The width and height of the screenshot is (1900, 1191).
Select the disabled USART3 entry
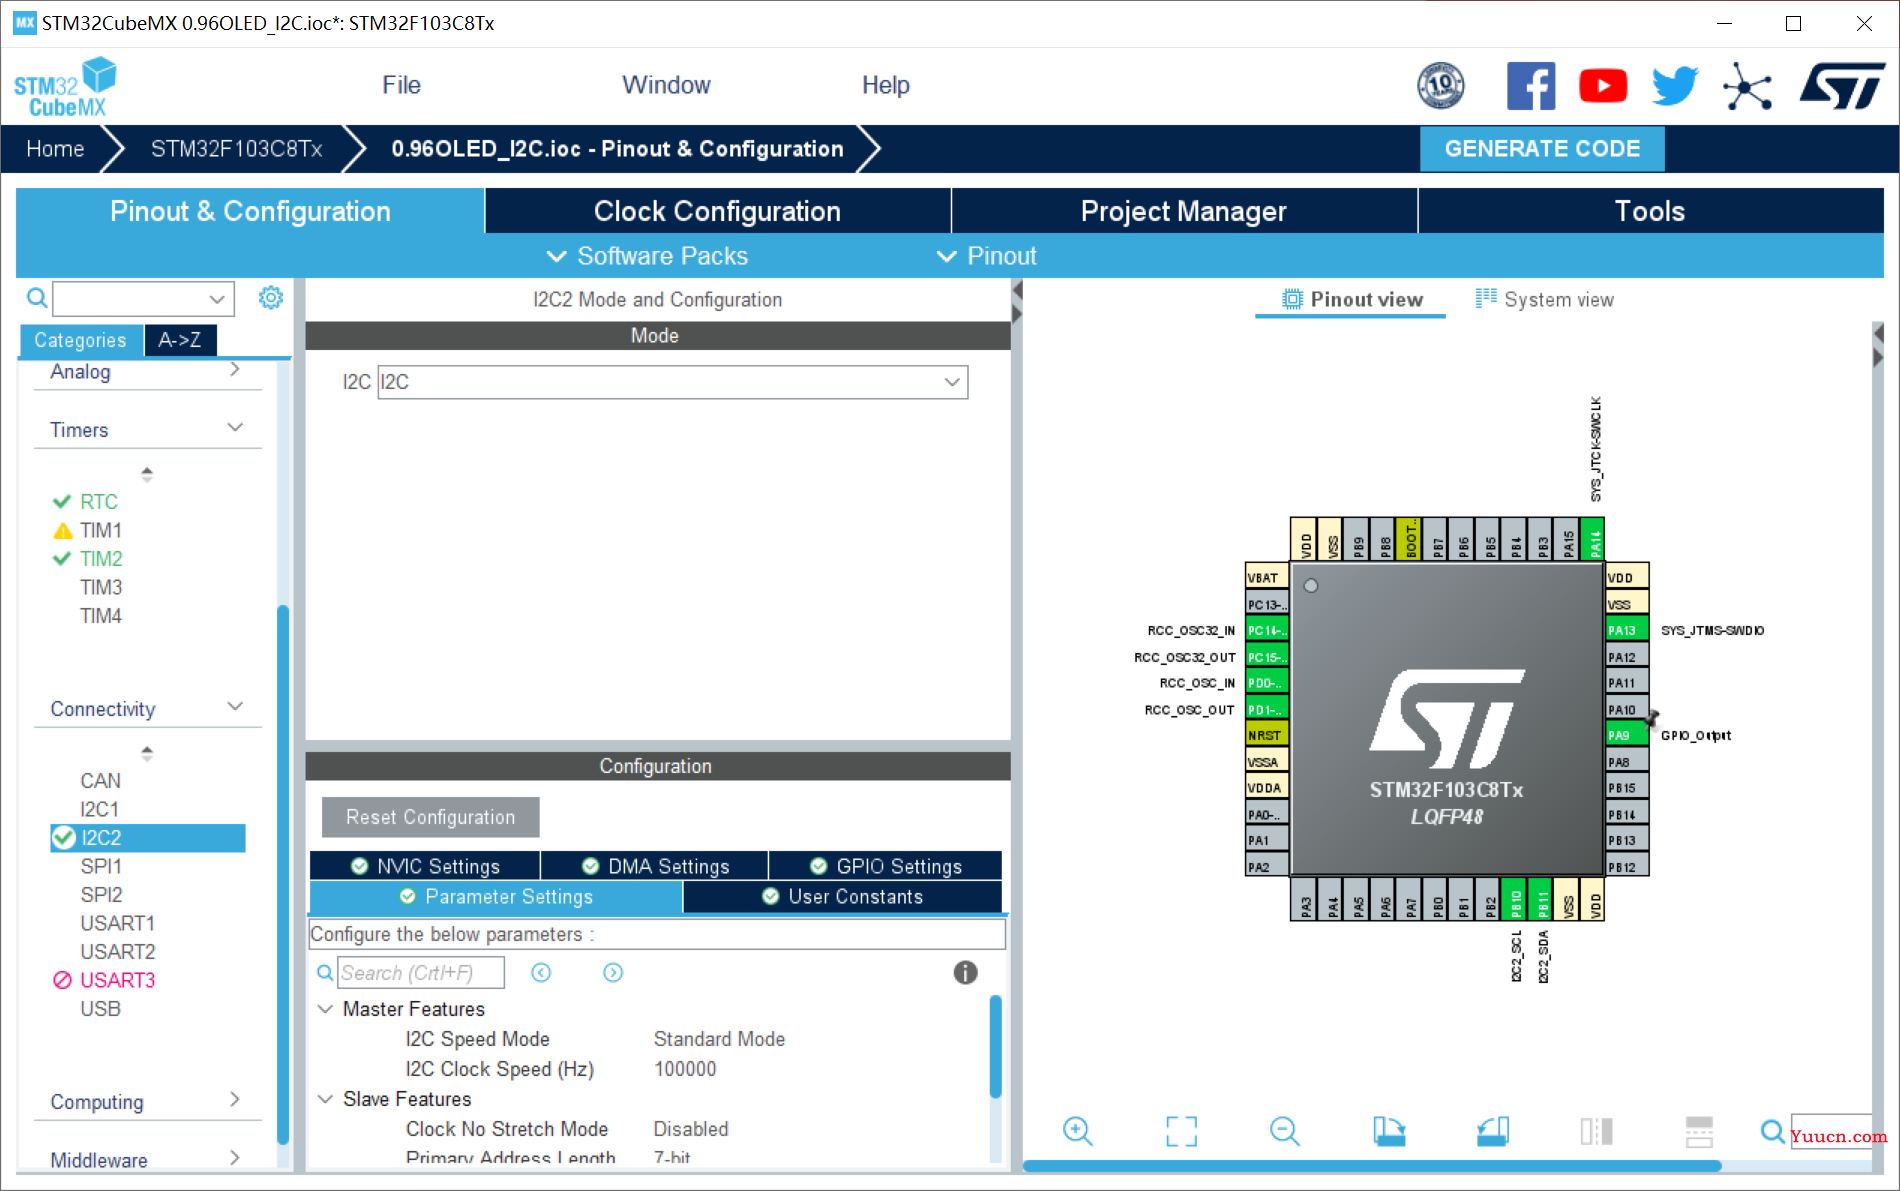[x=117, y=980]
